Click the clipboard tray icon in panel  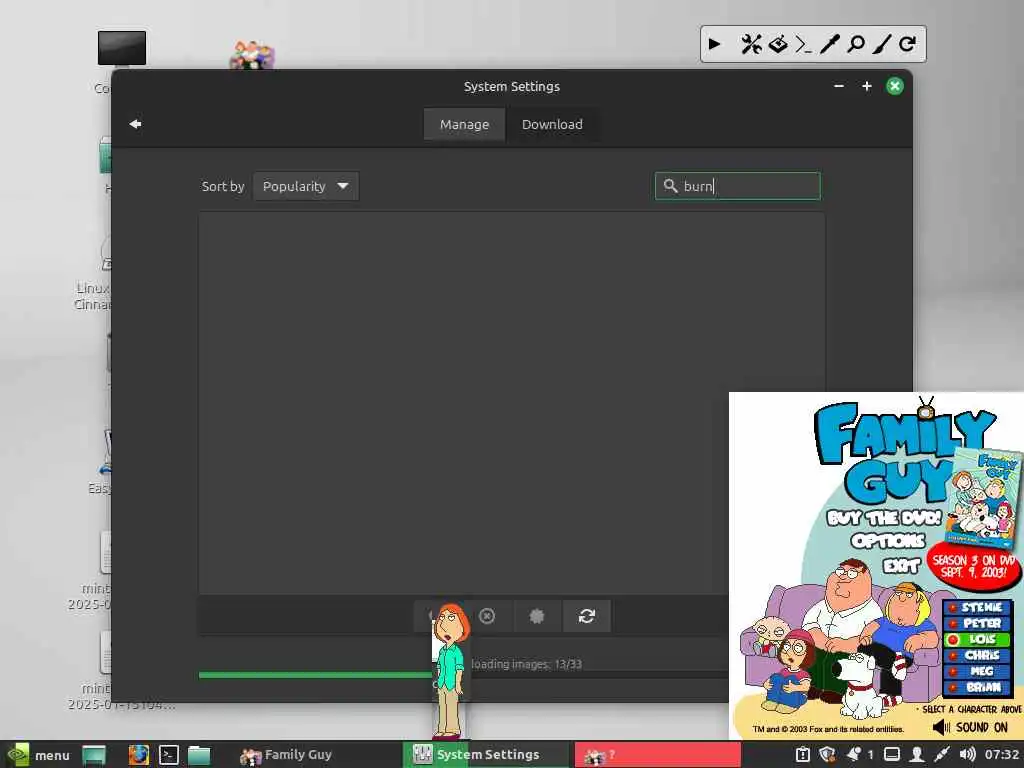coord(803,754)
